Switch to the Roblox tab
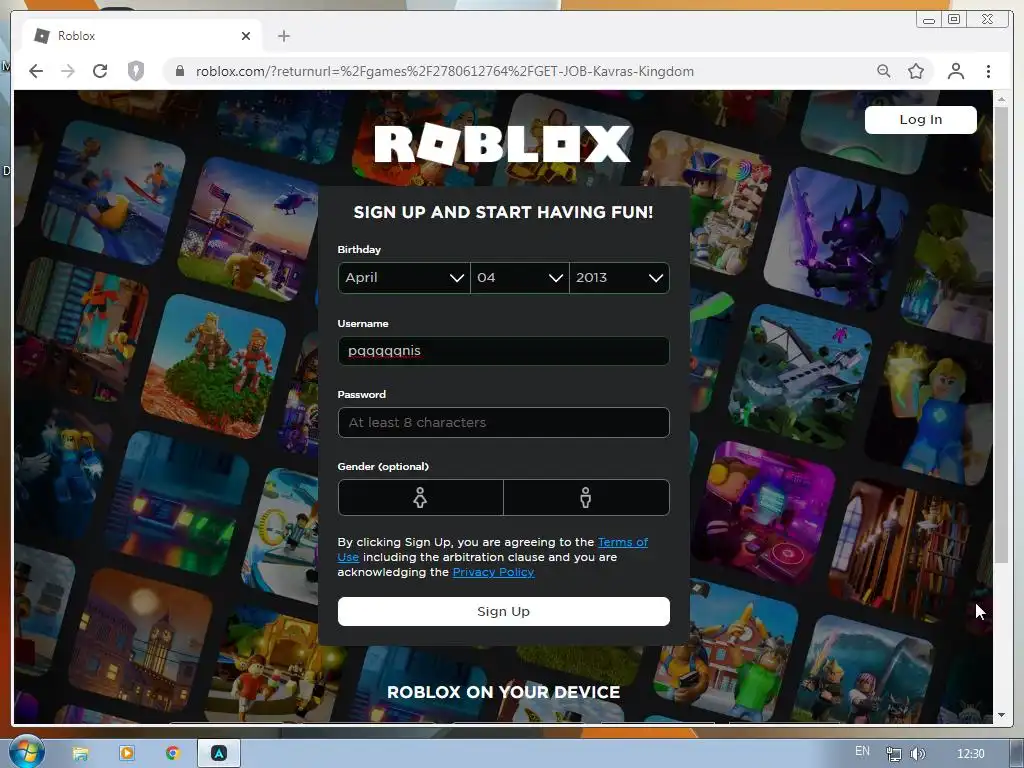1024x768 pixels. tap(142, 36)
